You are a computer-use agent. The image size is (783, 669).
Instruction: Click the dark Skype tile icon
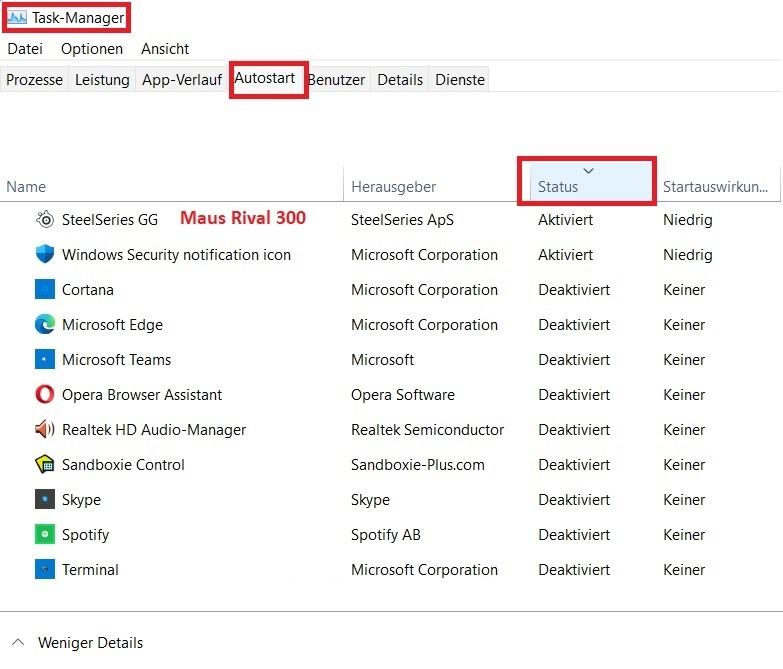tap(45, 499)
